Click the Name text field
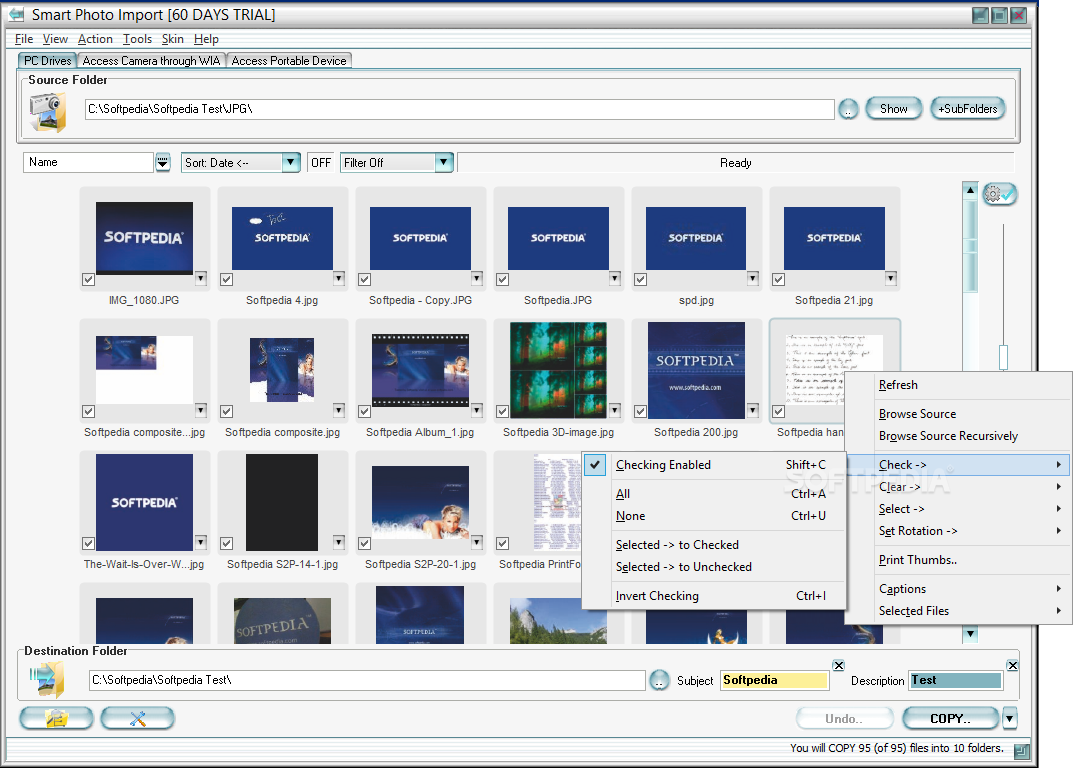This screenshot has width=1073, height=768. point(88,162)
